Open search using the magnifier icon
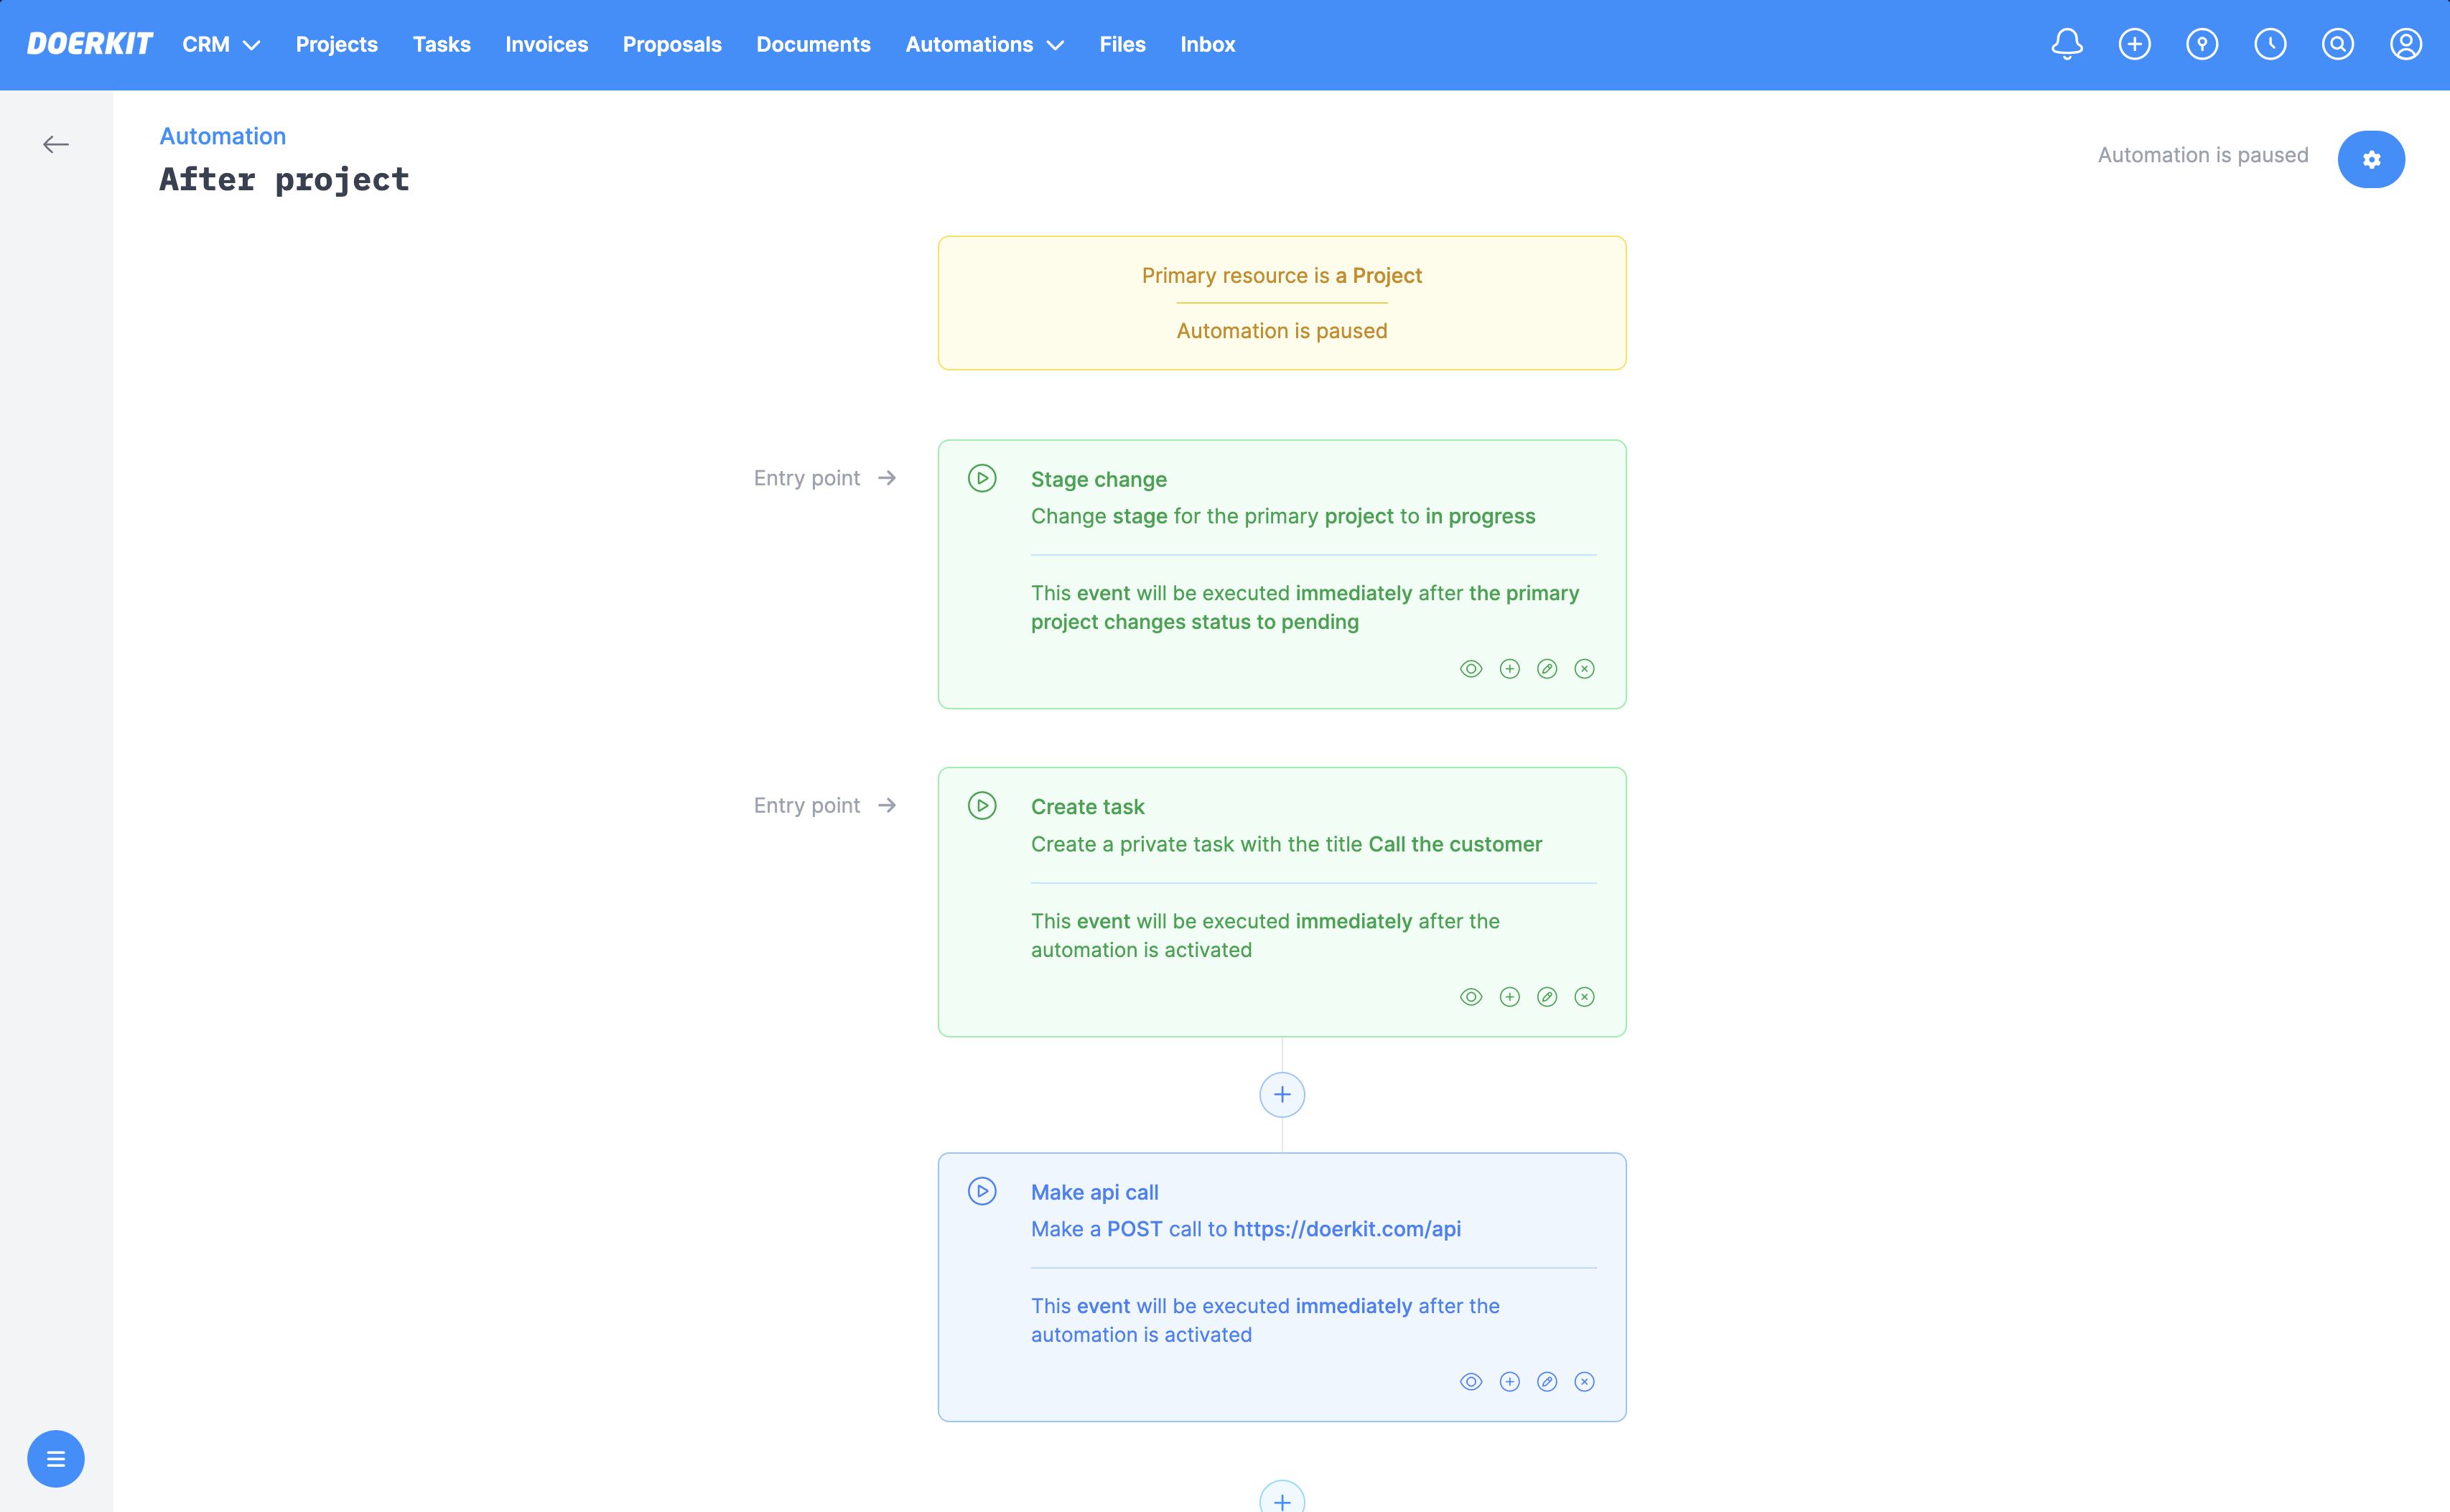The image size is (2450, 1512). click(2338, 44)
